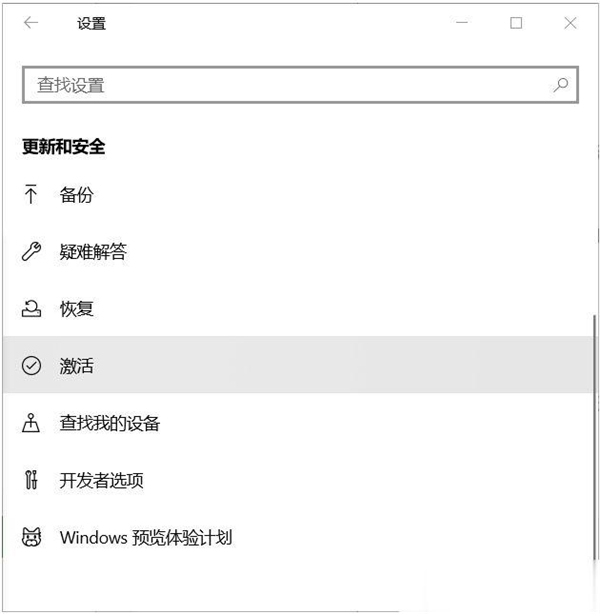Viewport: 600px width, 614px height.
Task: Open 开发者选项 page
Action: pos(101,480)
